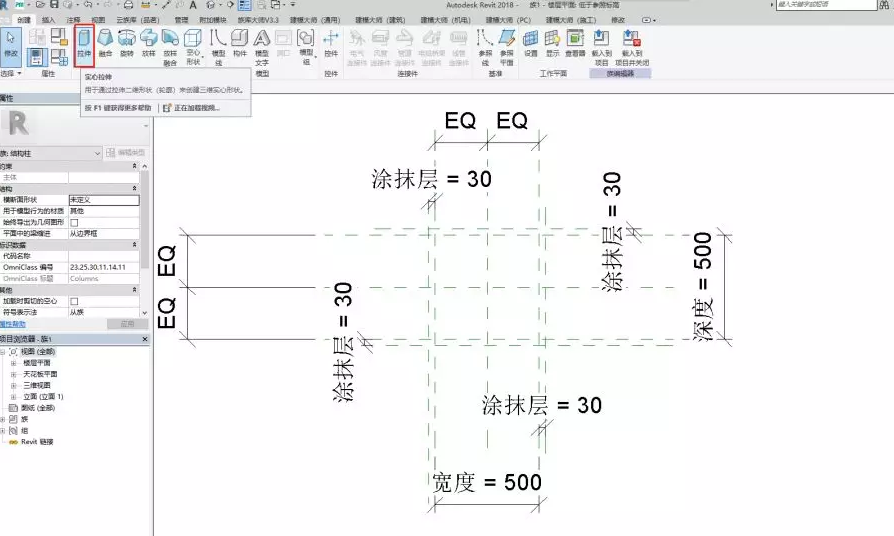Select the 深度 = 500 dimension label
Image resolution: width=894 pixels, height=536 pixels.
pyautogui.click(x=703, y=286)
